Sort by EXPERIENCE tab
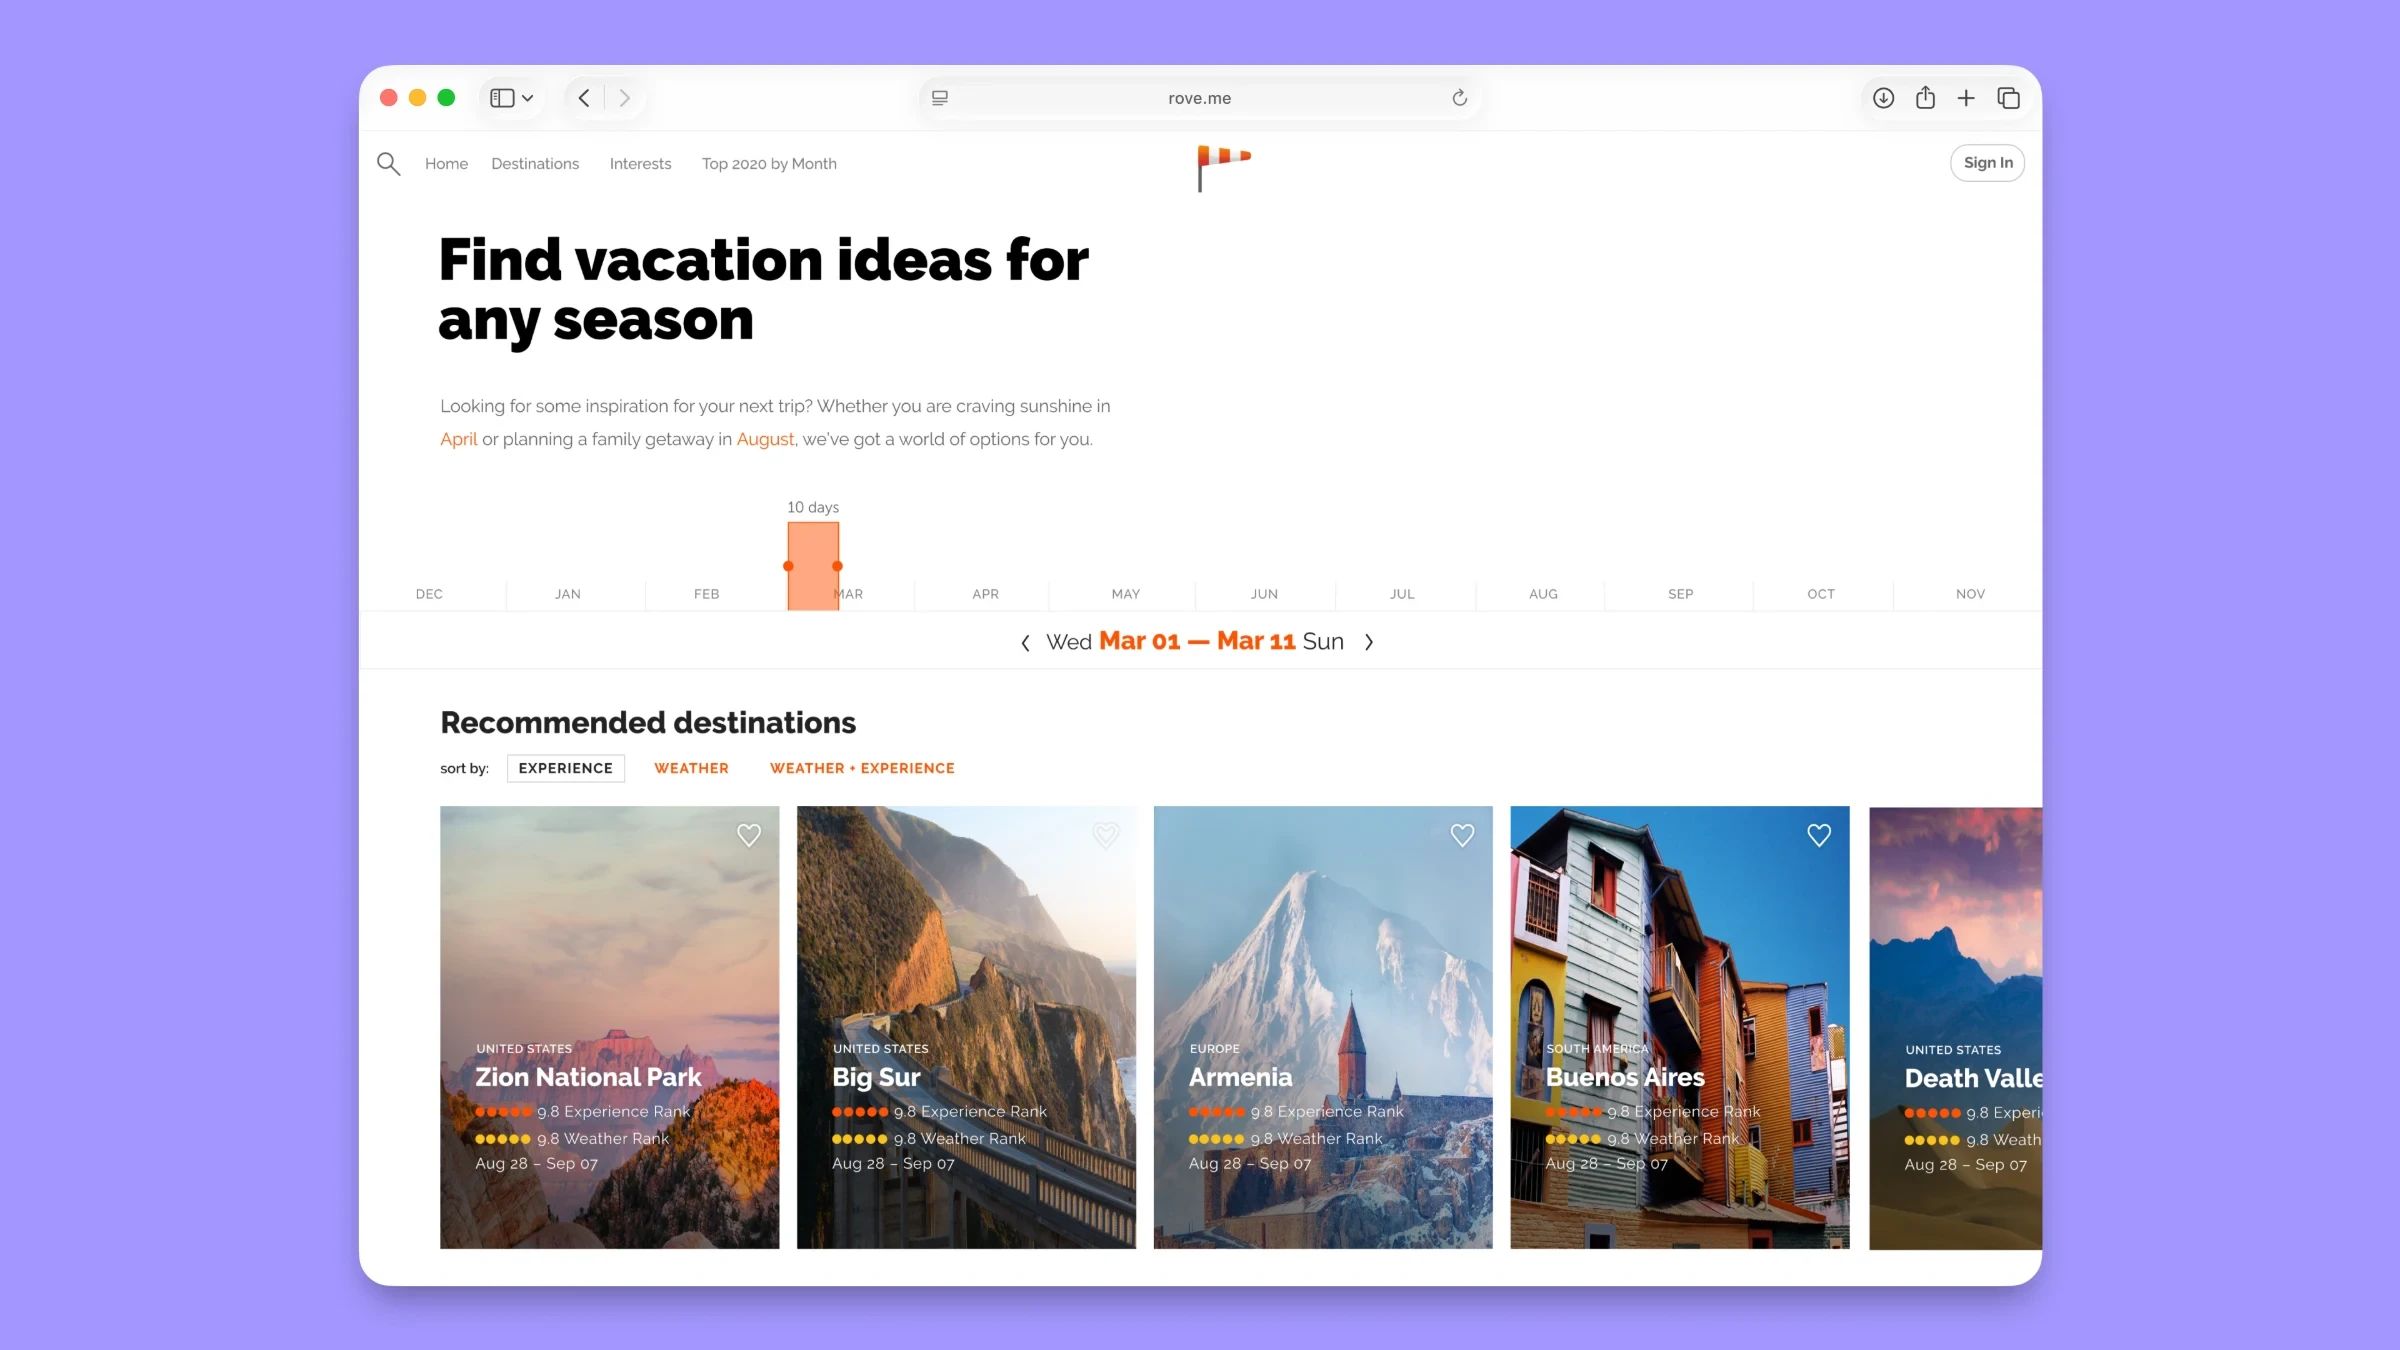2400x1350 pixels. coord(565,768)
